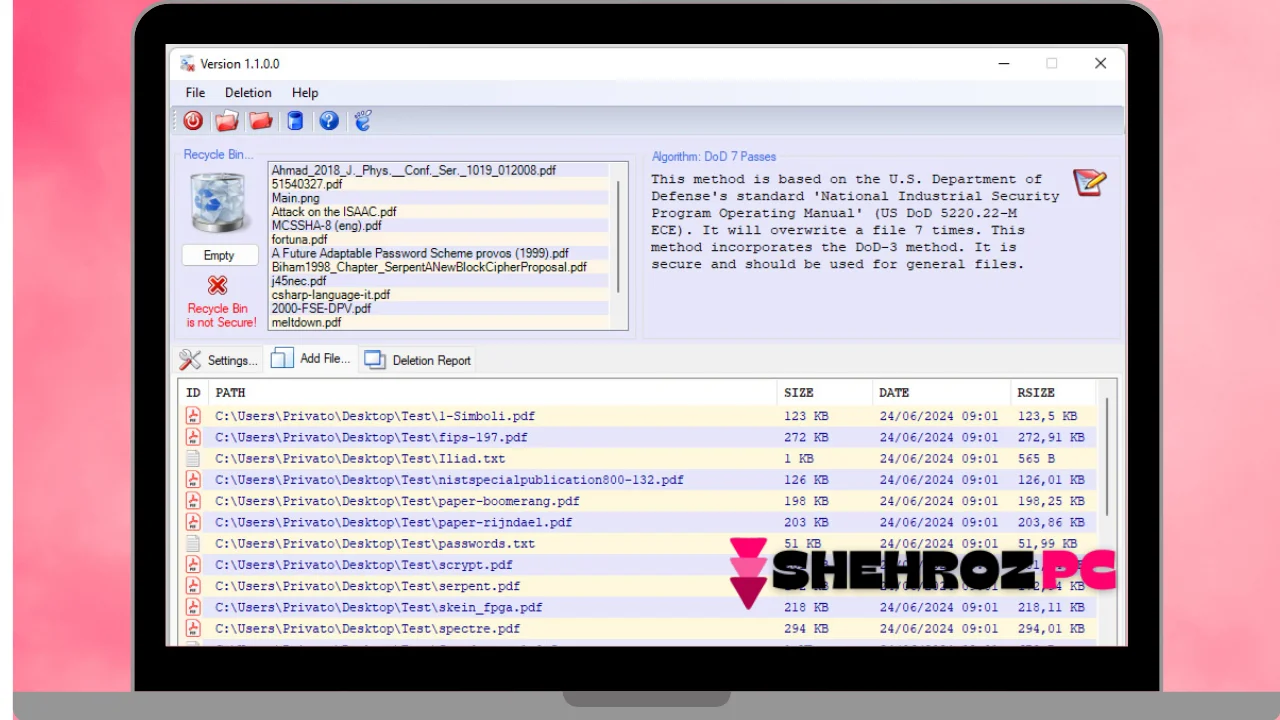1280x720 pixels.
Task: Click path of Test\Iliad.txt row
Action: [x=360, y=459]
